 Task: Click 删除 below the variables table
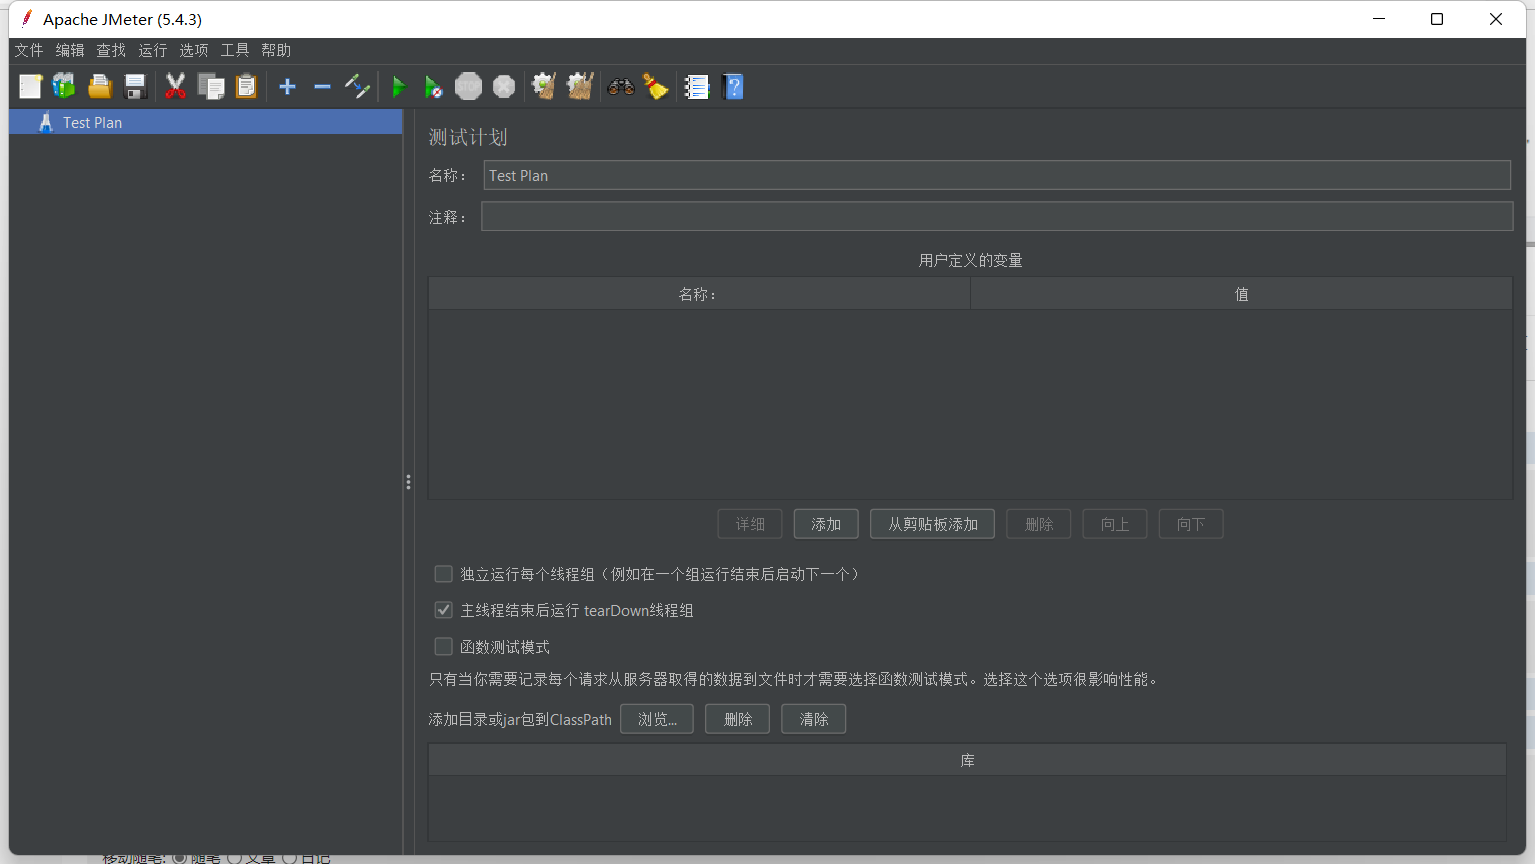coord(1039,524)
